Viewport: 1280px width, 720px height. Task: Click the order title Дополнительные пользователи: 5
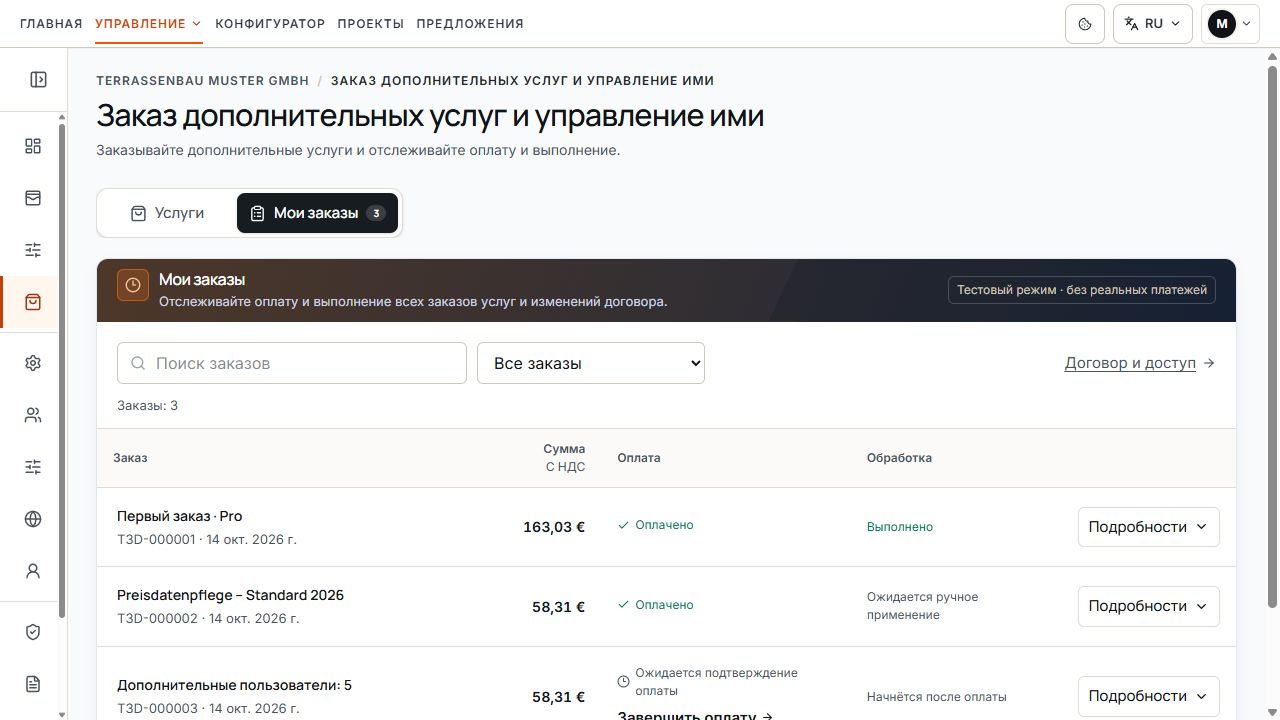234,686
